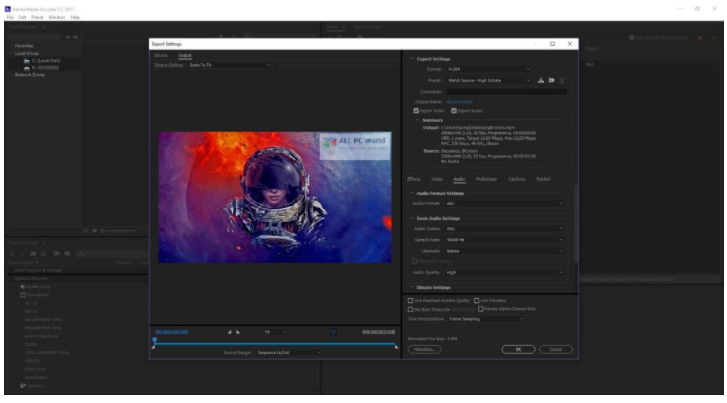Viewport: 727px width, 403px height.
Task: Enable the Use Previews checkbox
Action: coord(477,301)
